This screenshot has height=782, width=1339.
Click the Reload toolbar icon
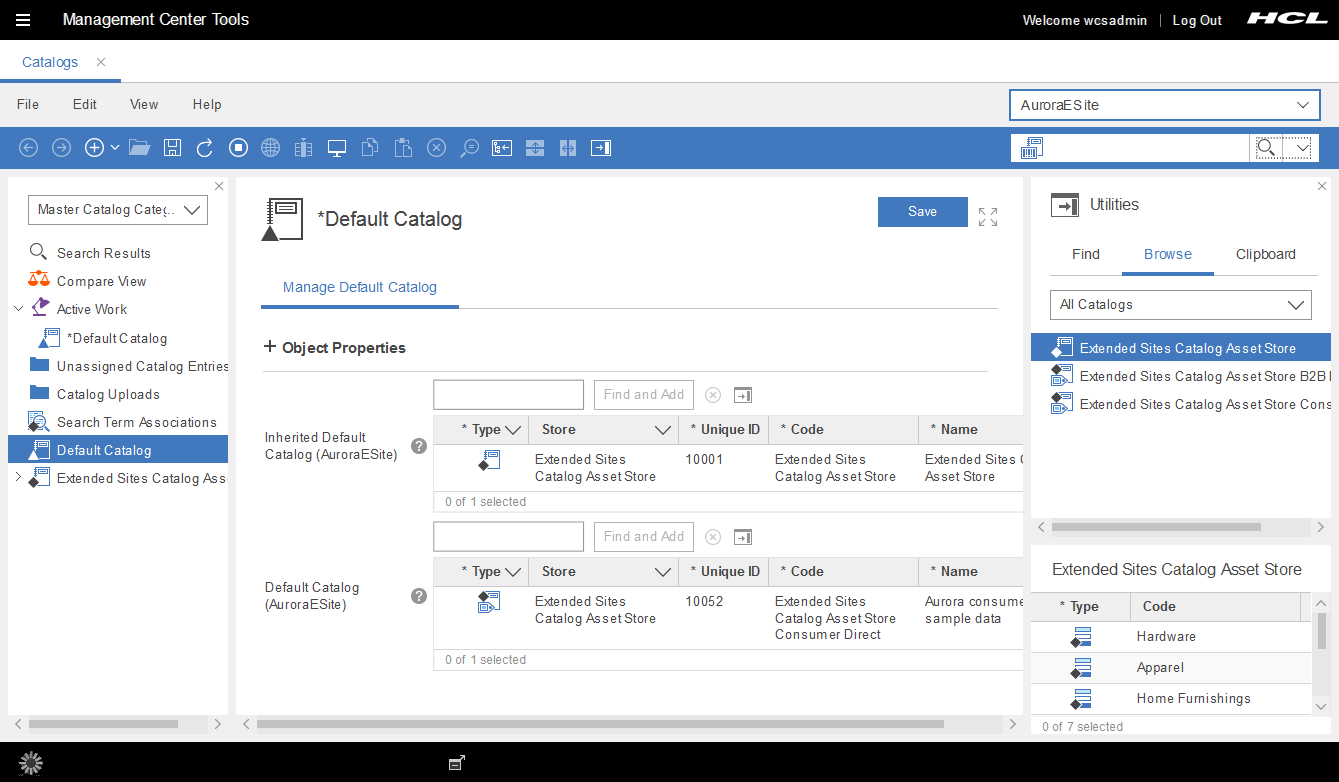pos(205,148)
